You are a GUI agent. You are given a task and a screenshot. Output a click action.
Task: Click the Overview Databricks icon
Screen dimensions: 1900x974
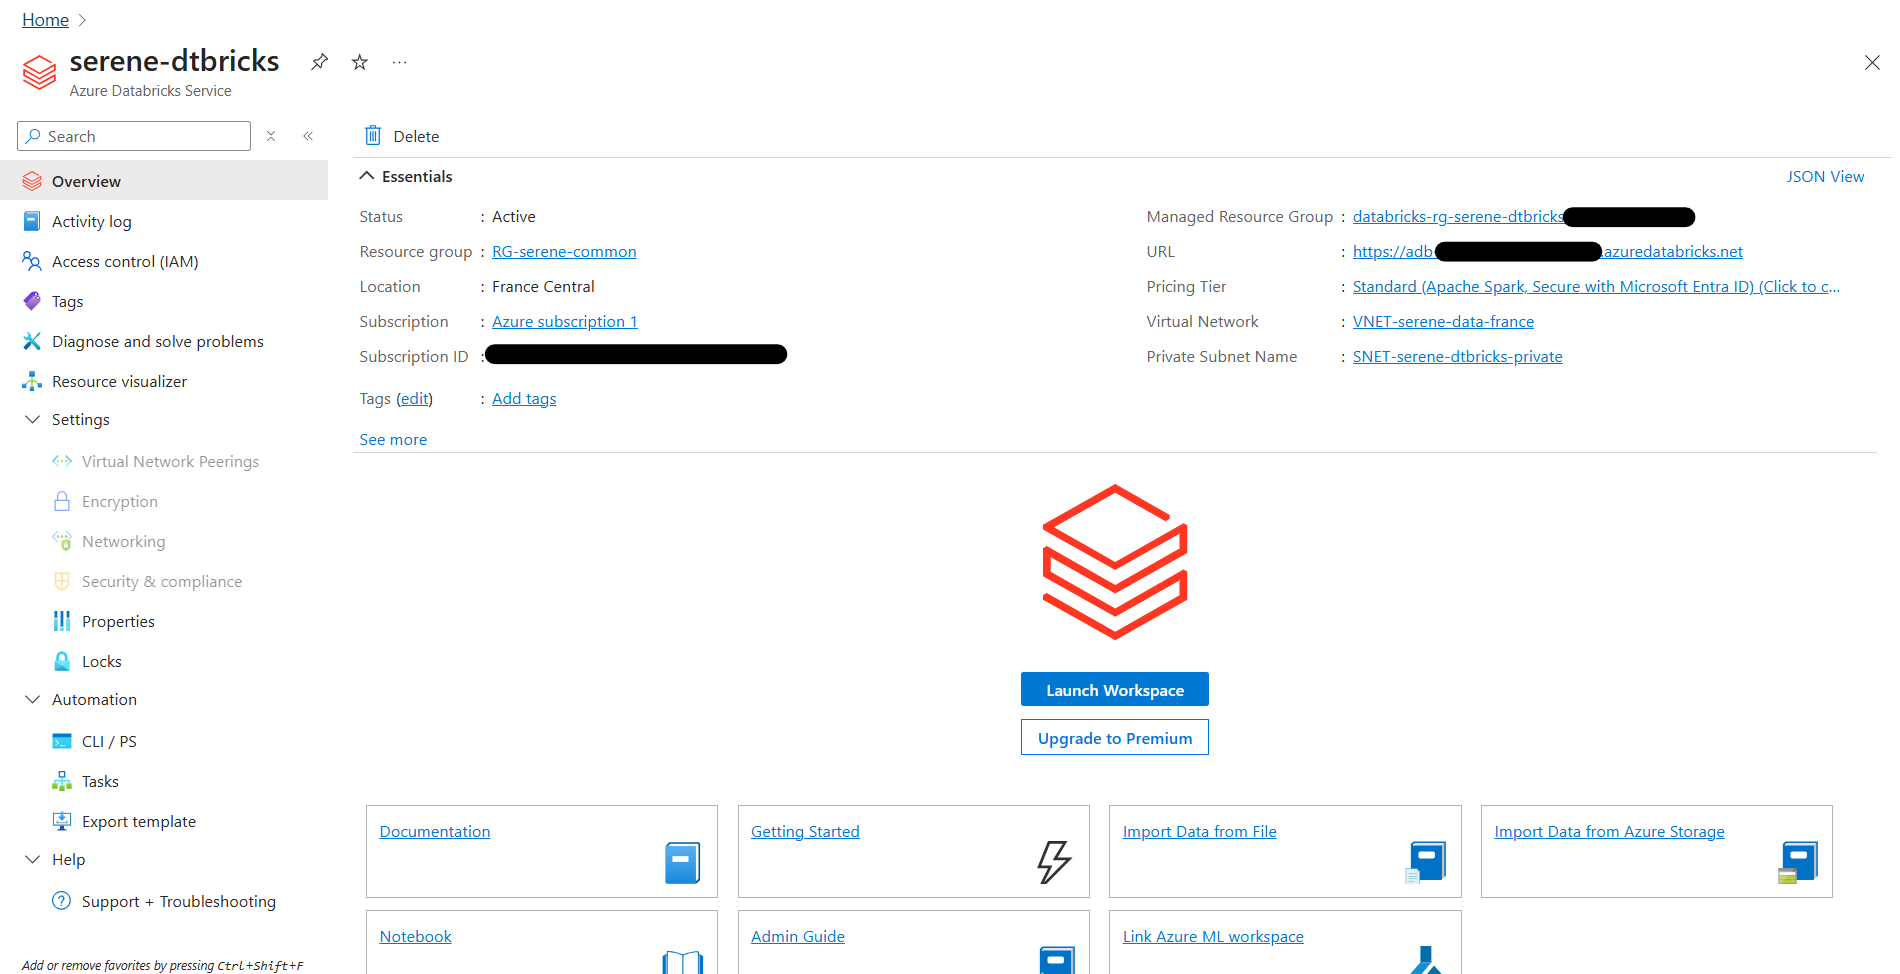pos(32,181)
